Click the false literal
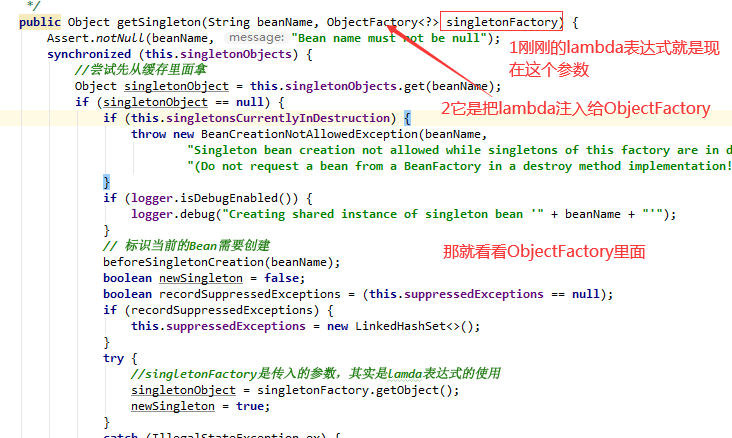This screenshot has height=438, width=732. (x=282, y=278)
